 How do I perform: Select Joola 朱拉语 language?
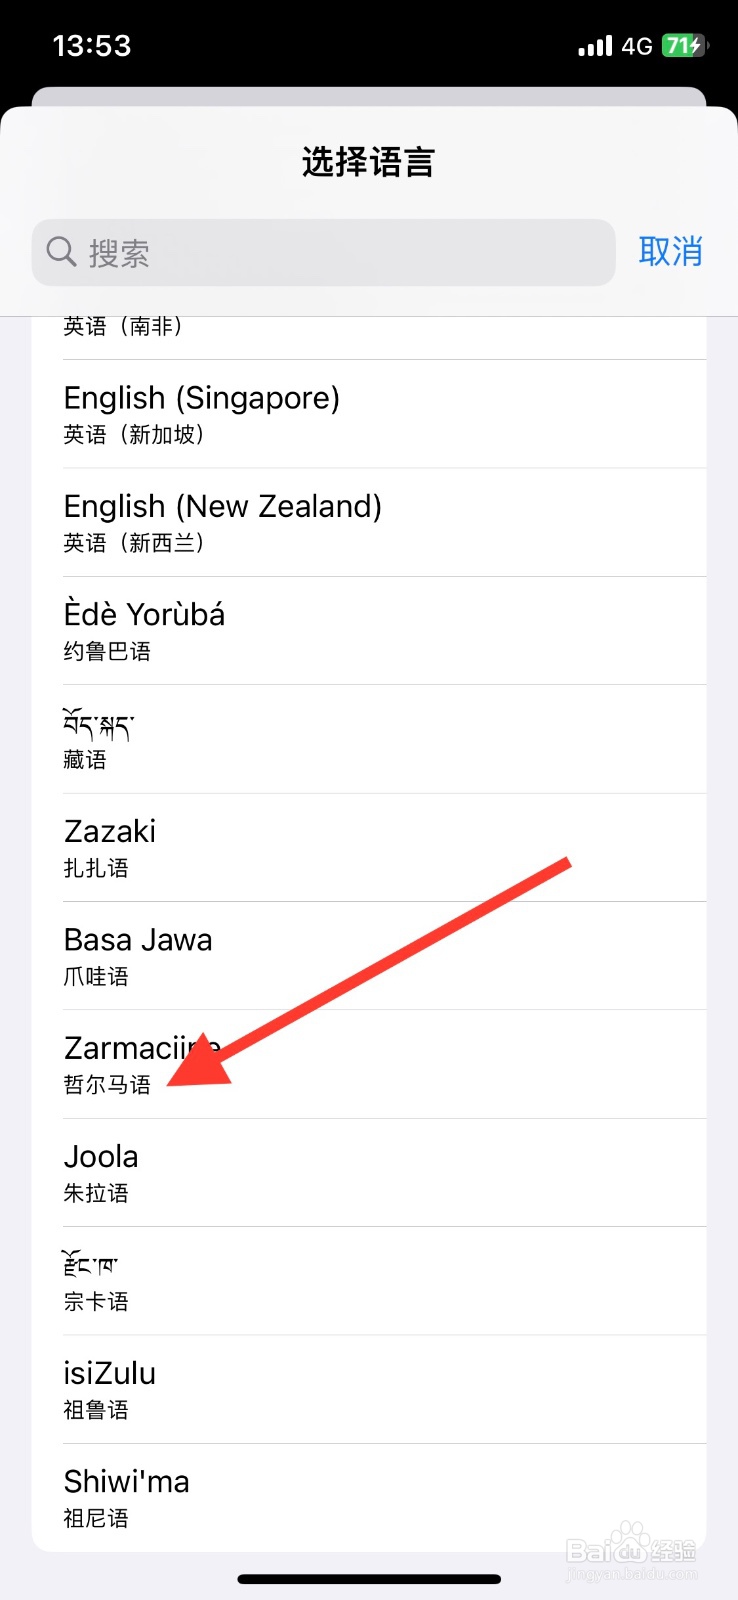(369, 1173)
